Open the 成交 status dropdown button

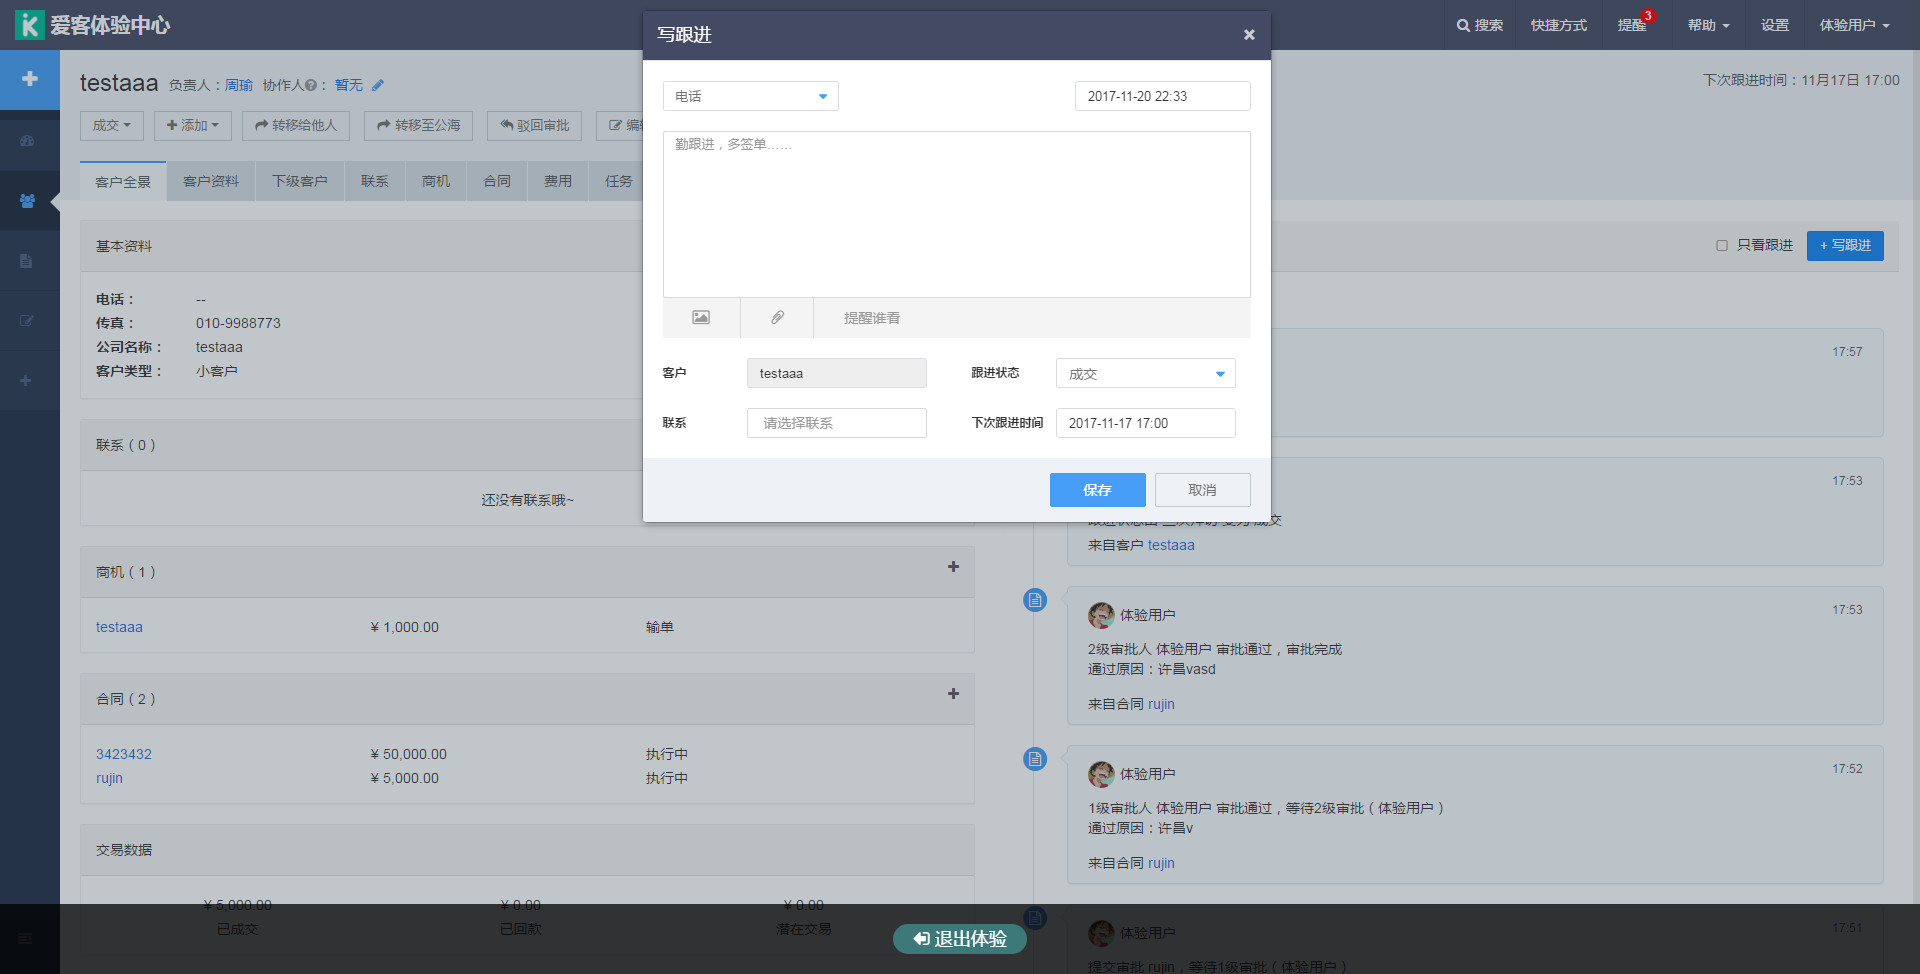112,125
